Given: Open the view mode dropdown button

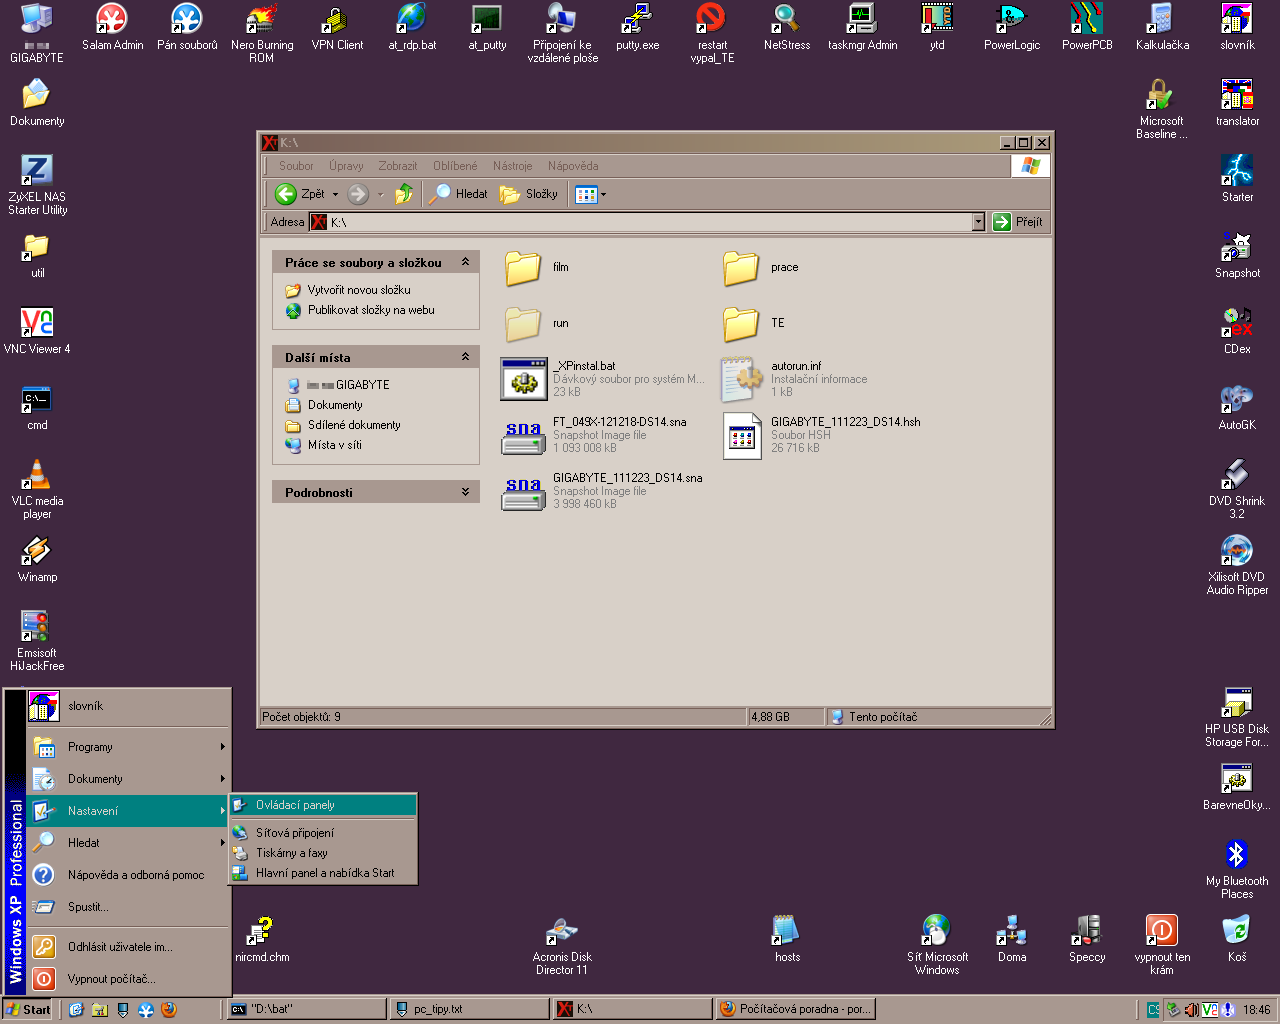Looking at the screenshot, I should 591,194.
